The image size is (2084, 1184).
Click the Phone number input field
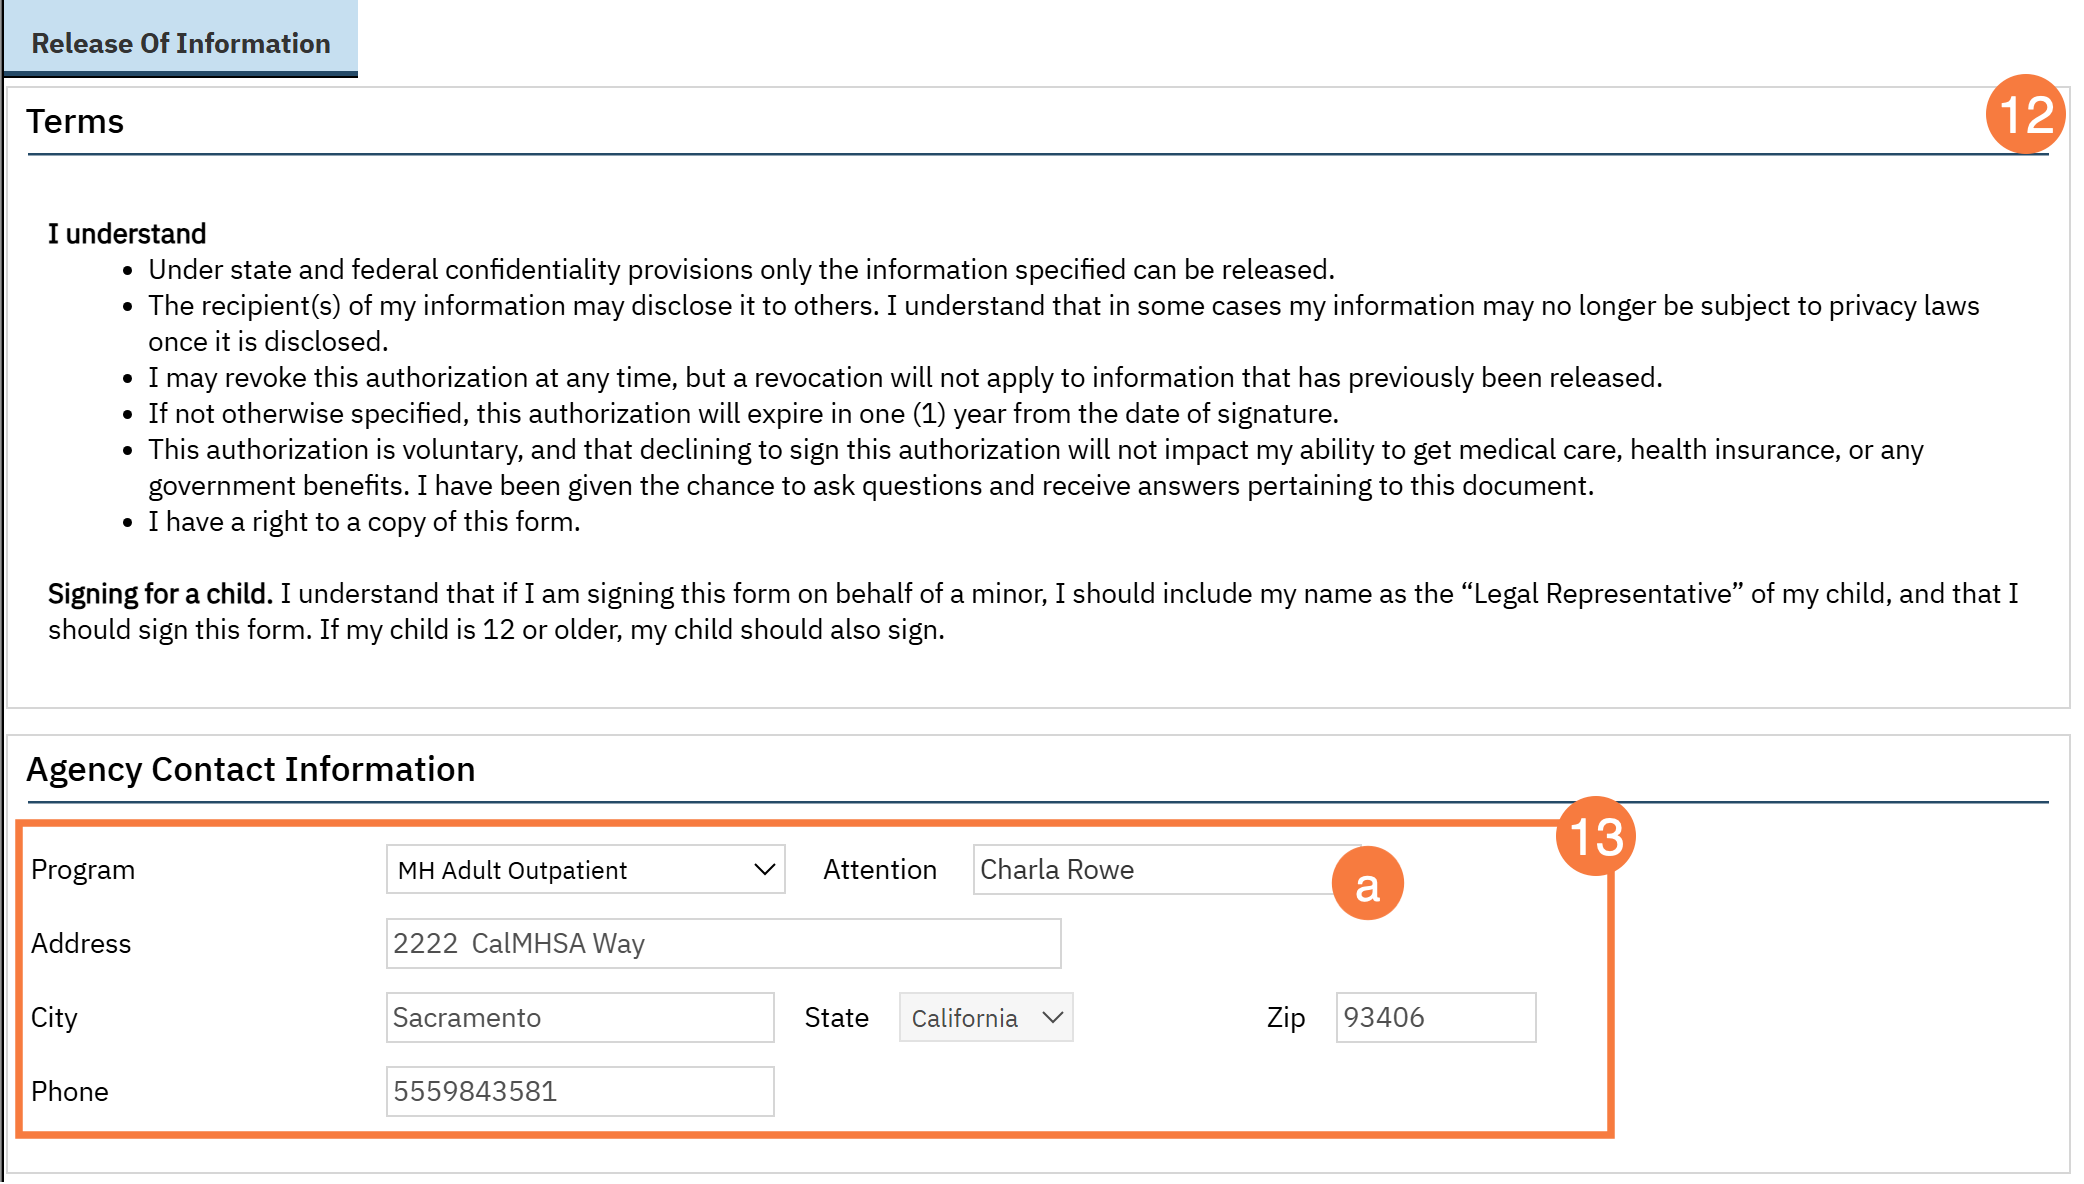click(580, 1092)
